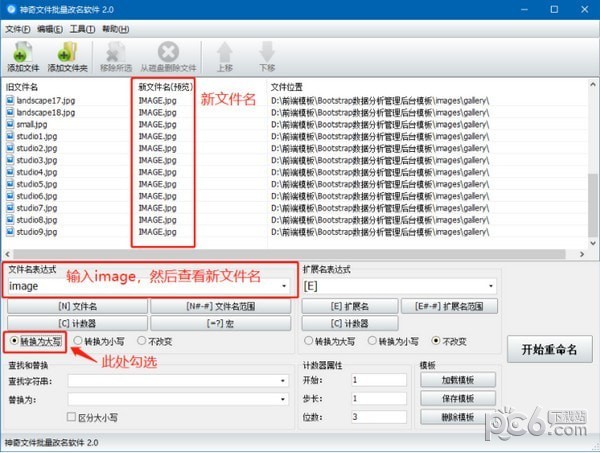Click the file icon beside studio4.jpg
Viewport: 600px width, 453px height.
pyautogui.click(x=10, y=172)
